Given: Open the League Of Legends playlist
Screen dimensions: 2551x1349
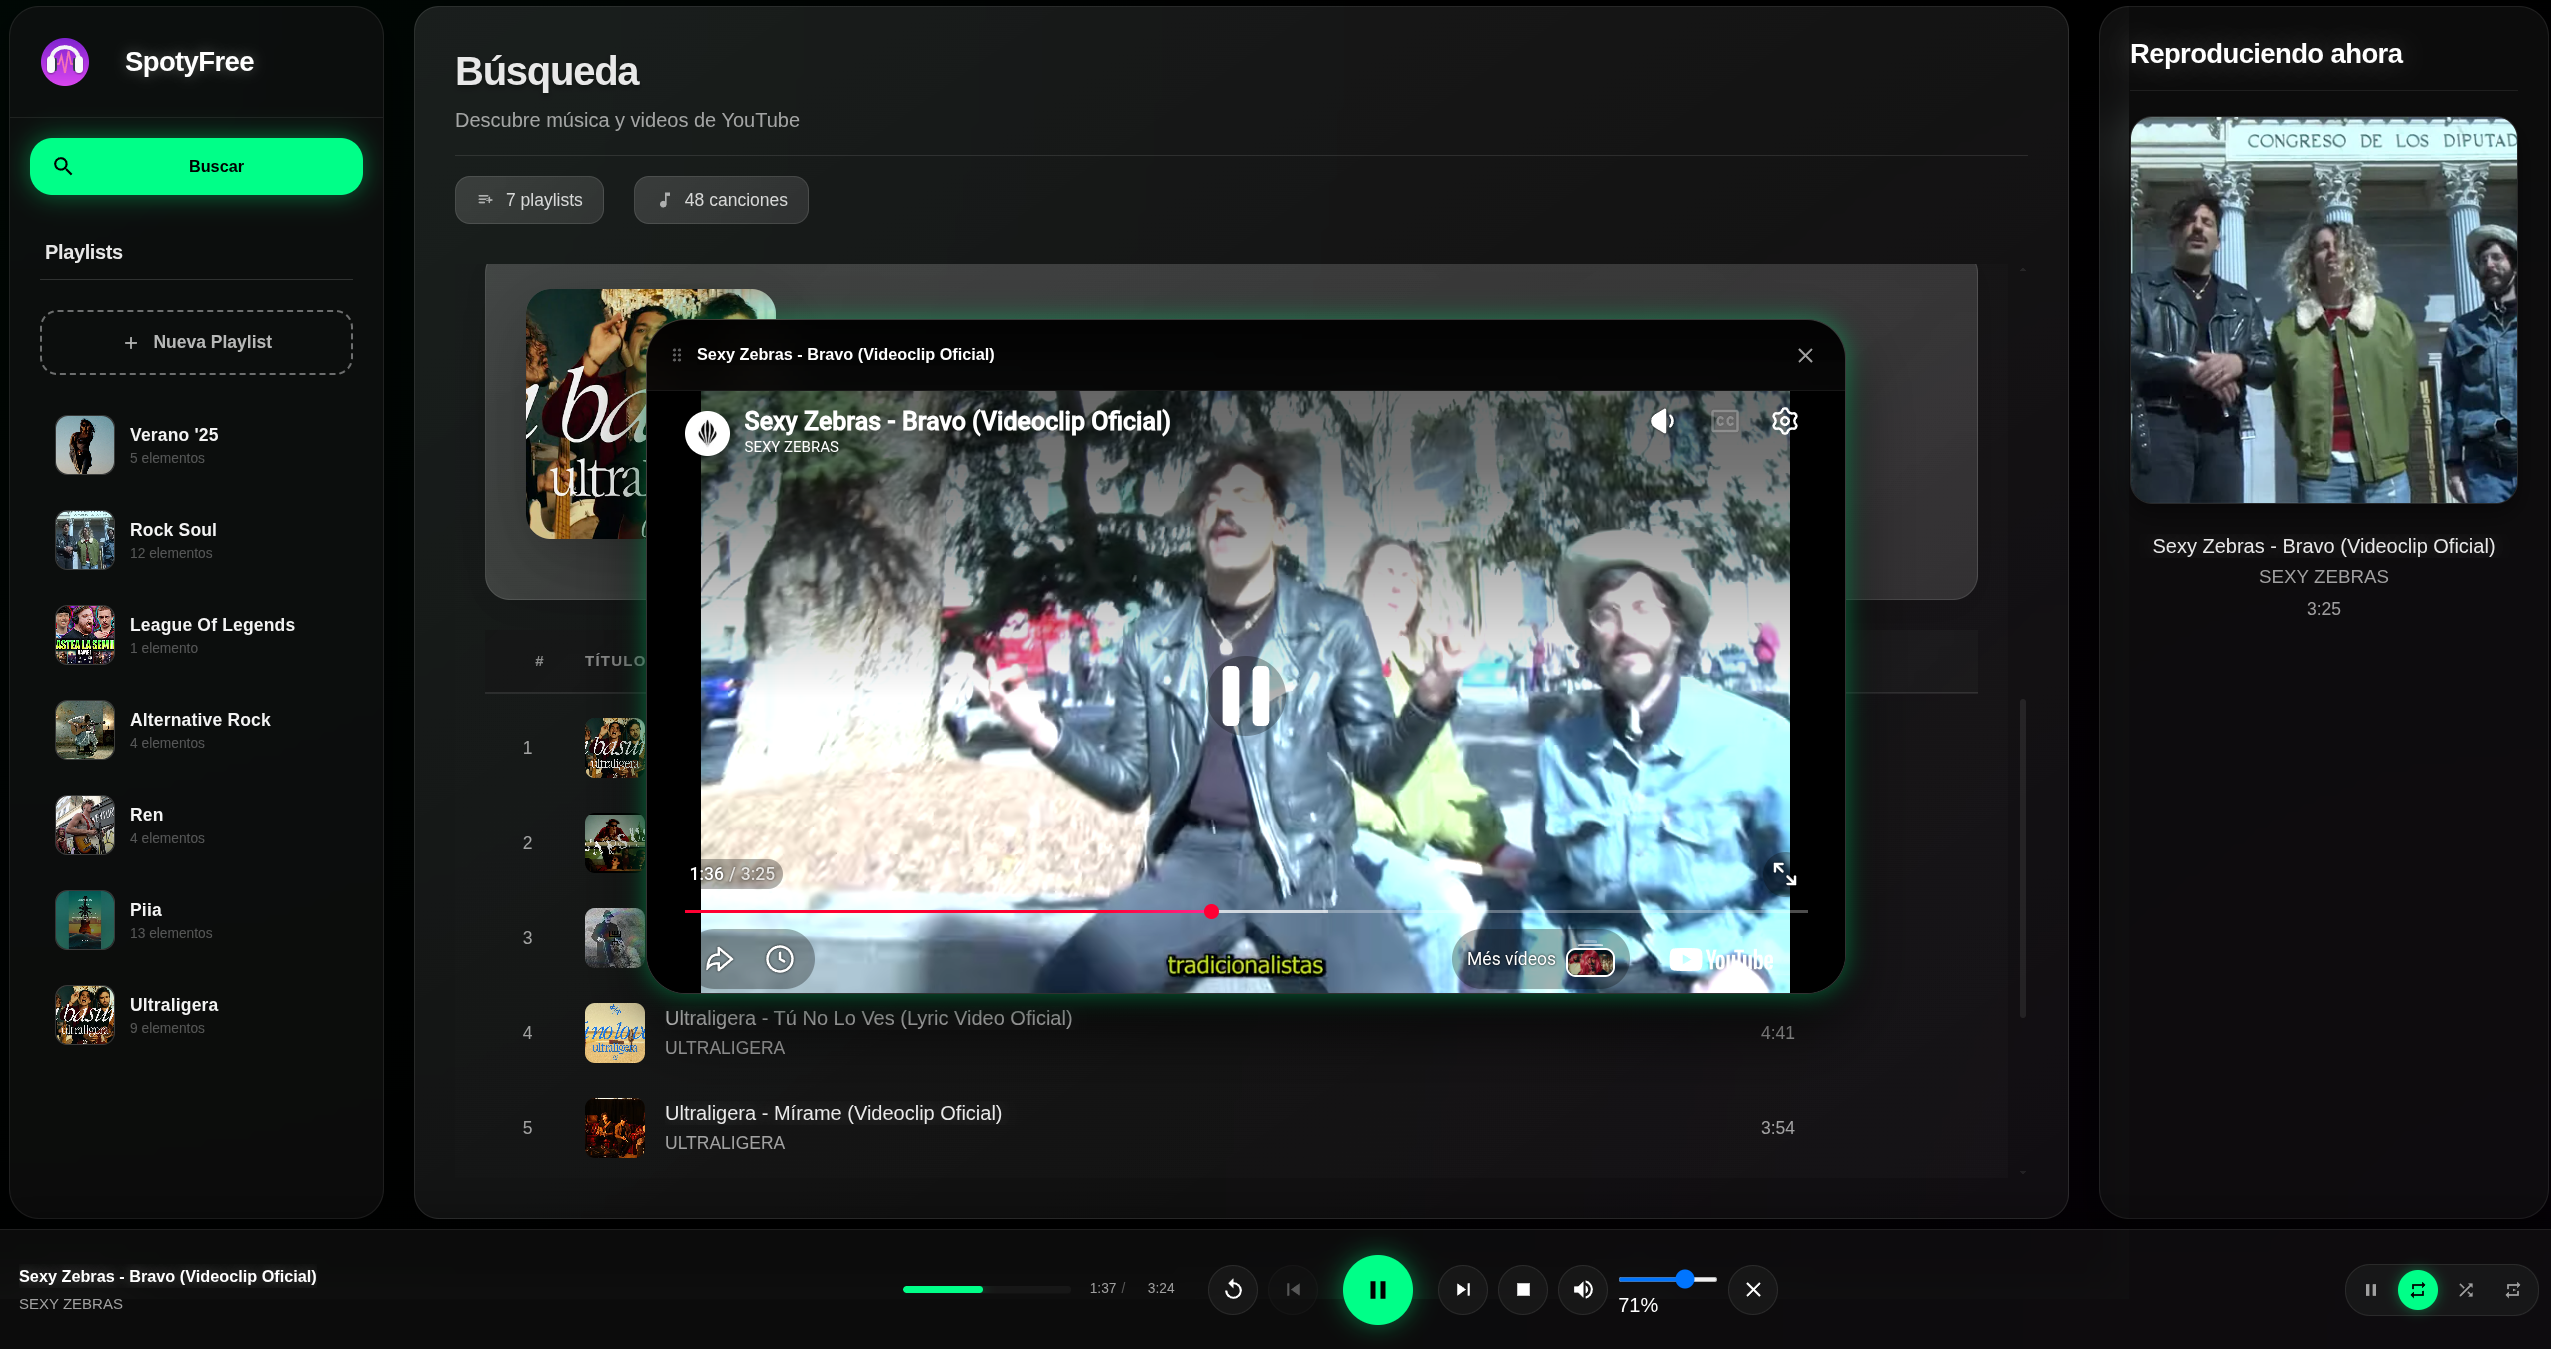Looking at the screenshot, I should point(196,635).
